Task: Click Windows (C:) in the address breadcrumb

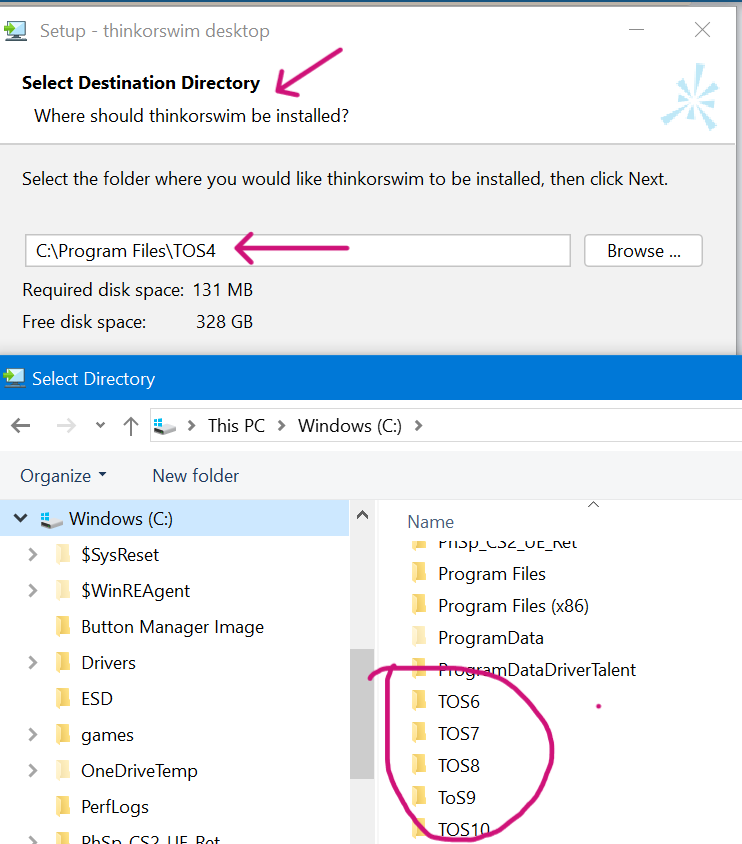Action: pos(350,426)
